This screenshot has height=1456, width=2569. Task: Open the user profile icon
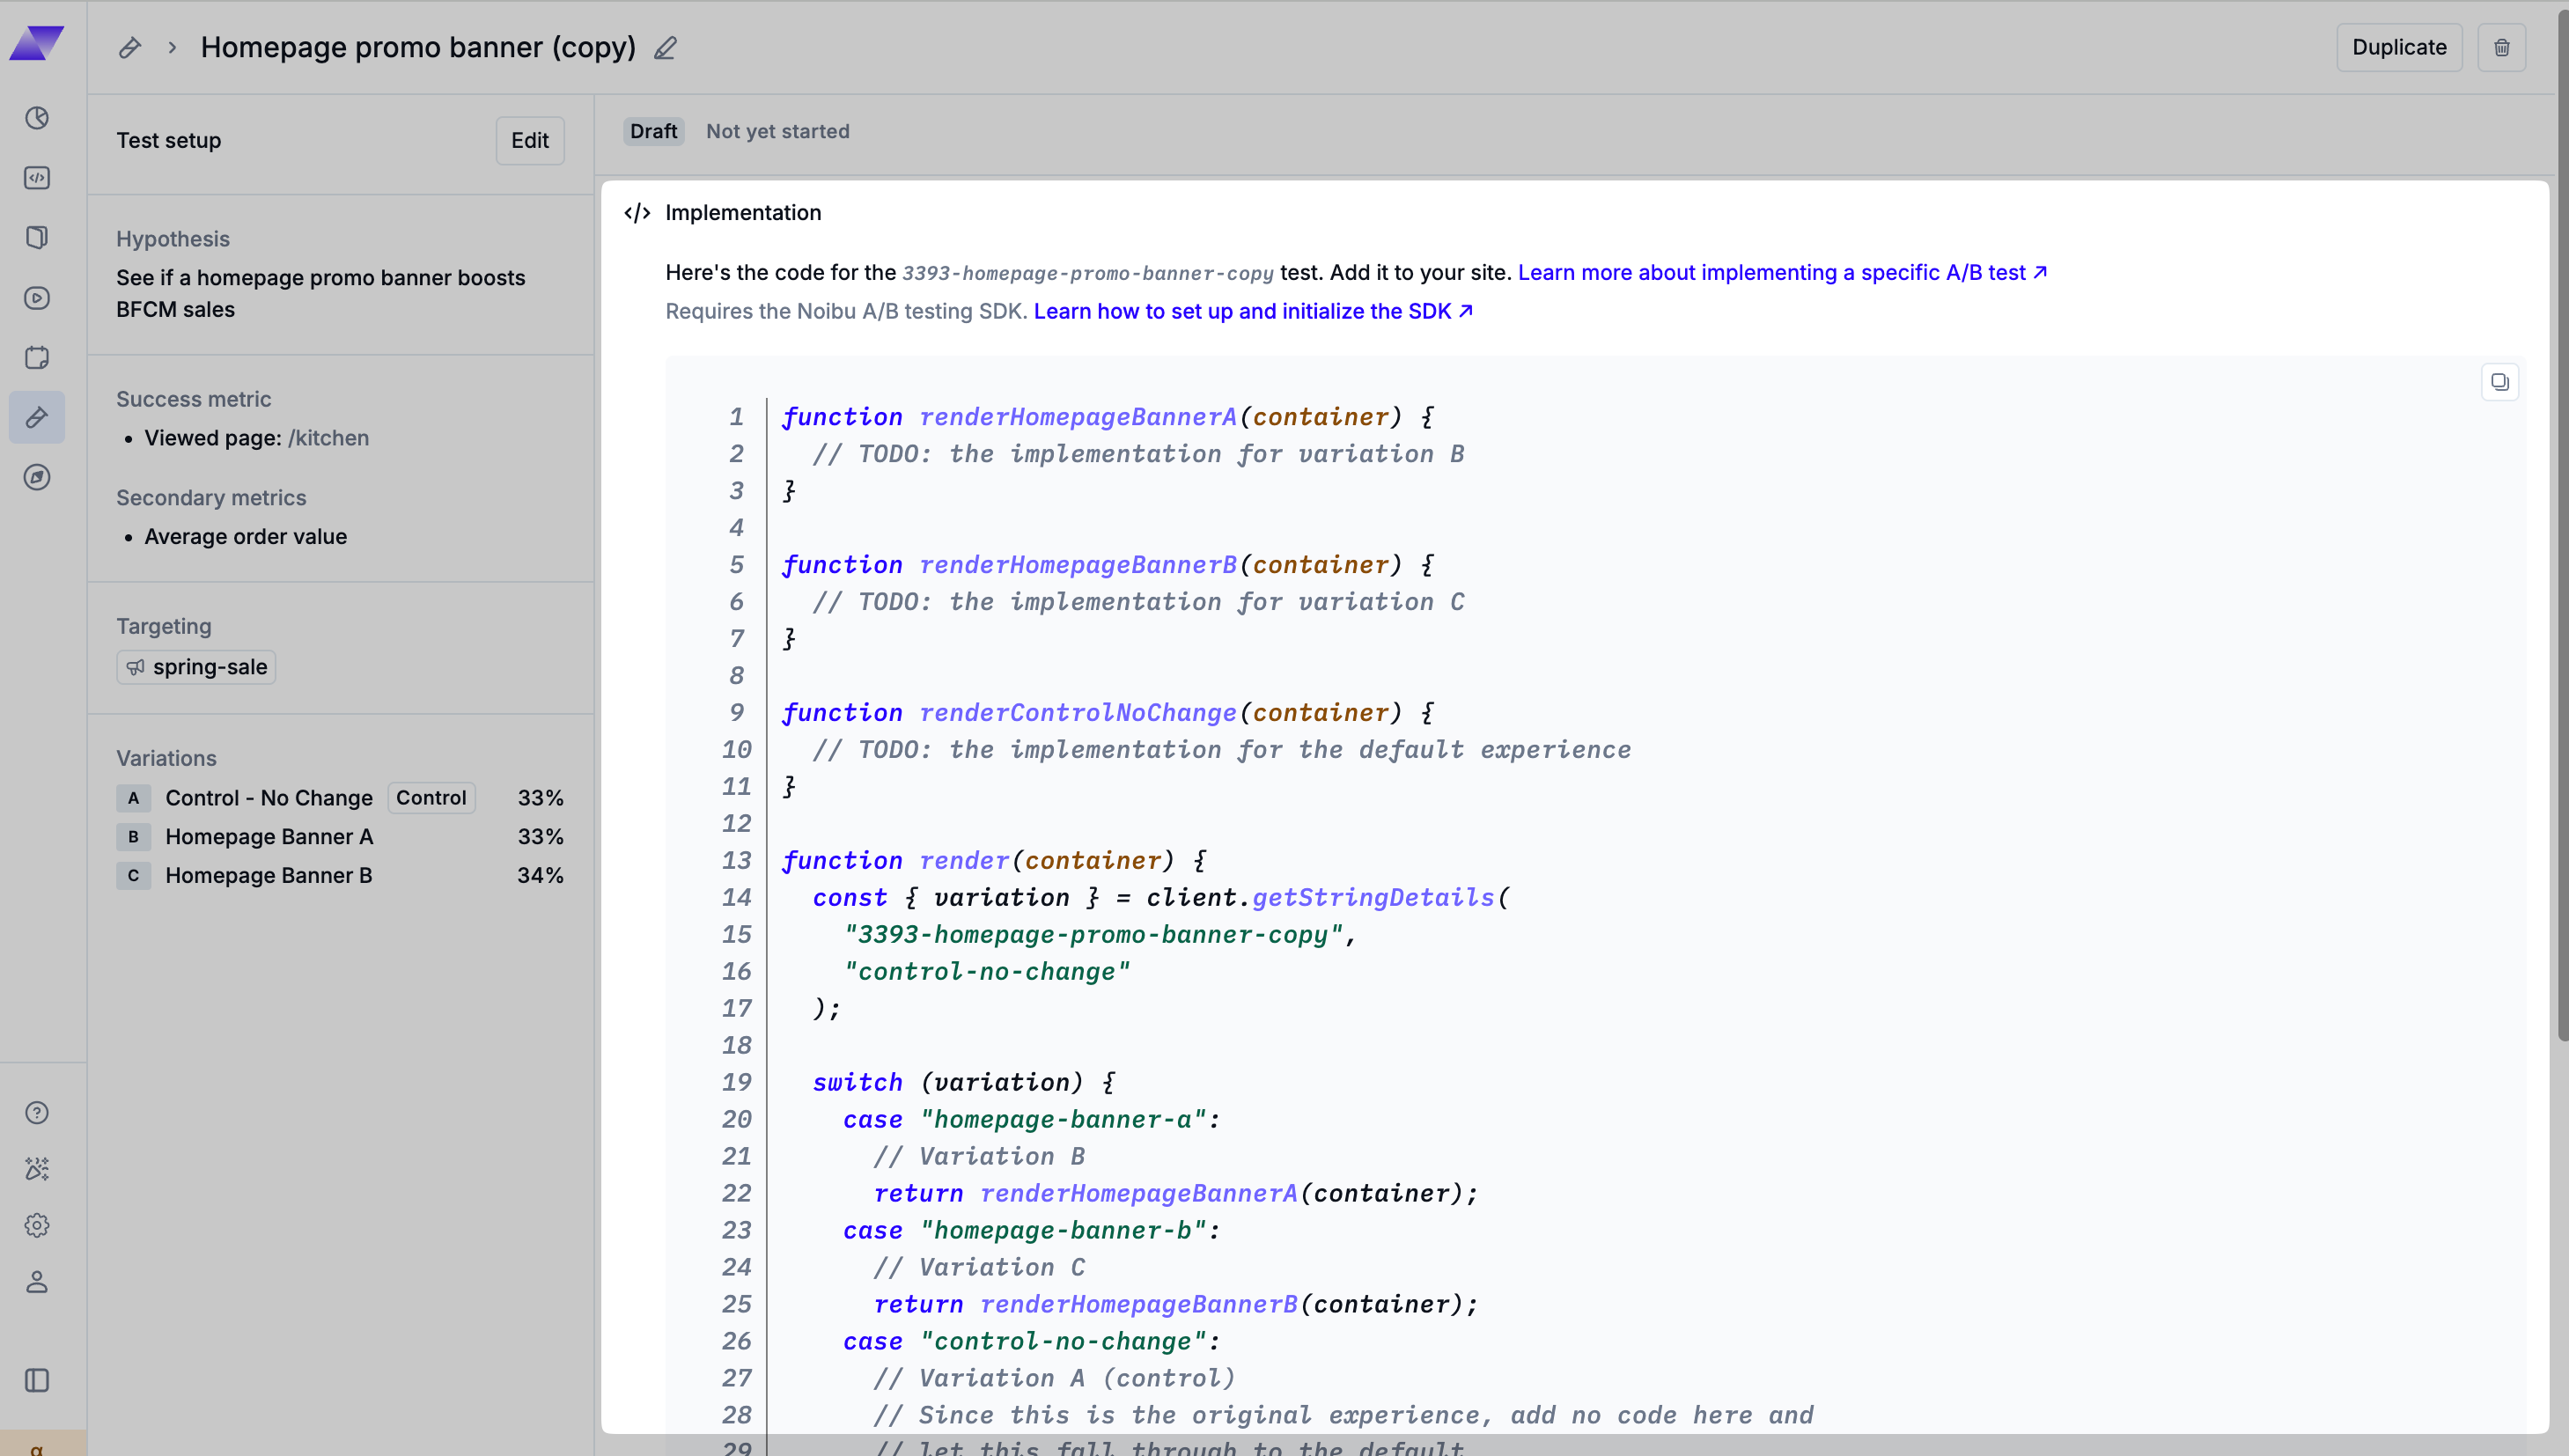click(x=37, y=1282)
